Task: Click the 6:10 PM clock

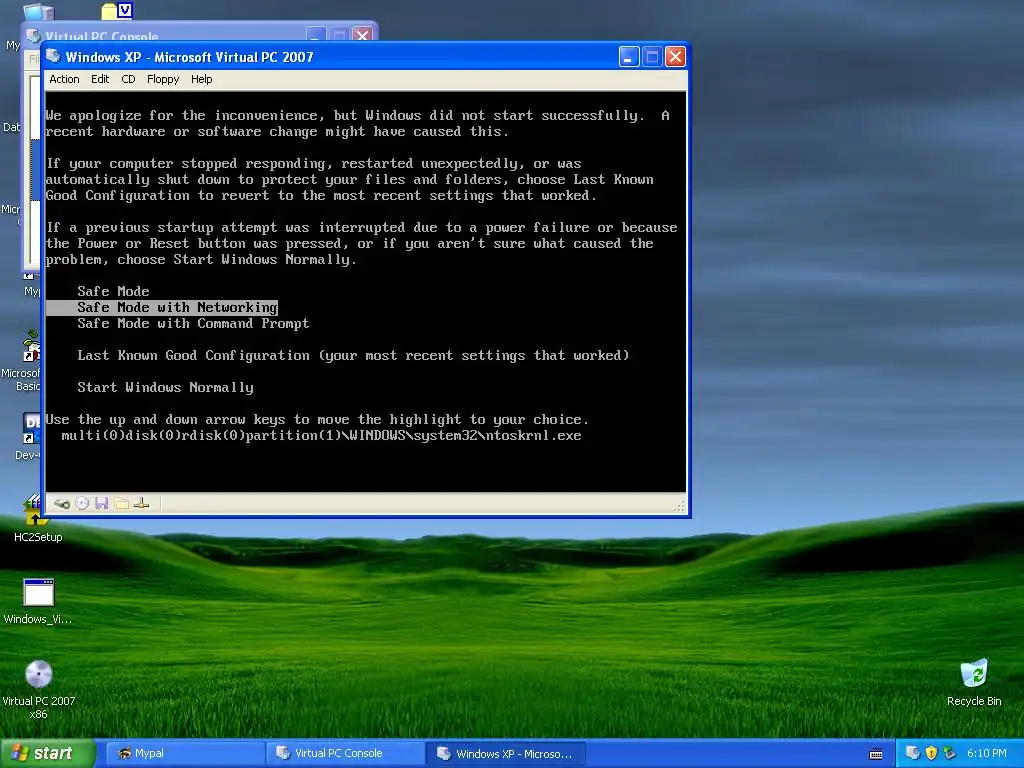Action: 987,753
